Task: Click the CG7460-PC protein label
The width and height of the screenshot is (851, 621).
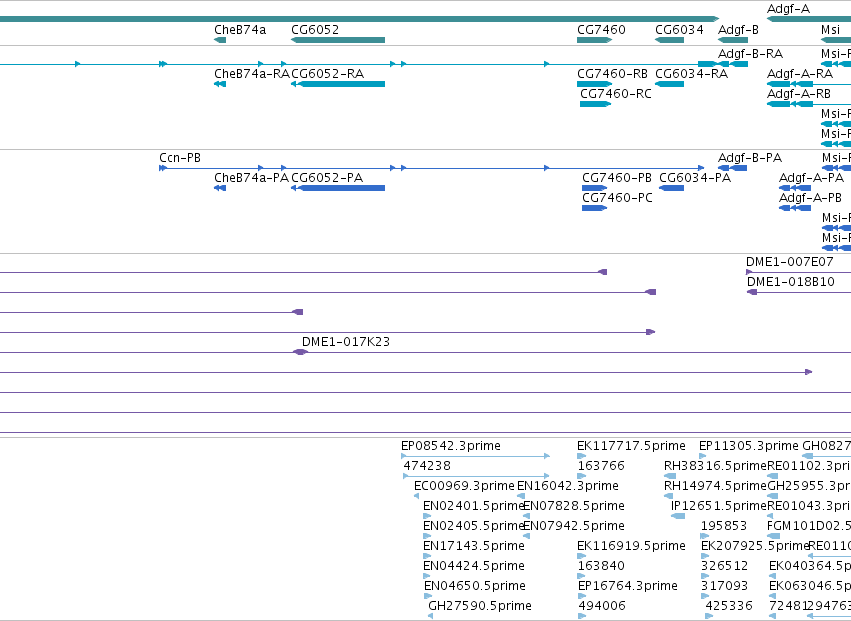Action: coord(618,198)
